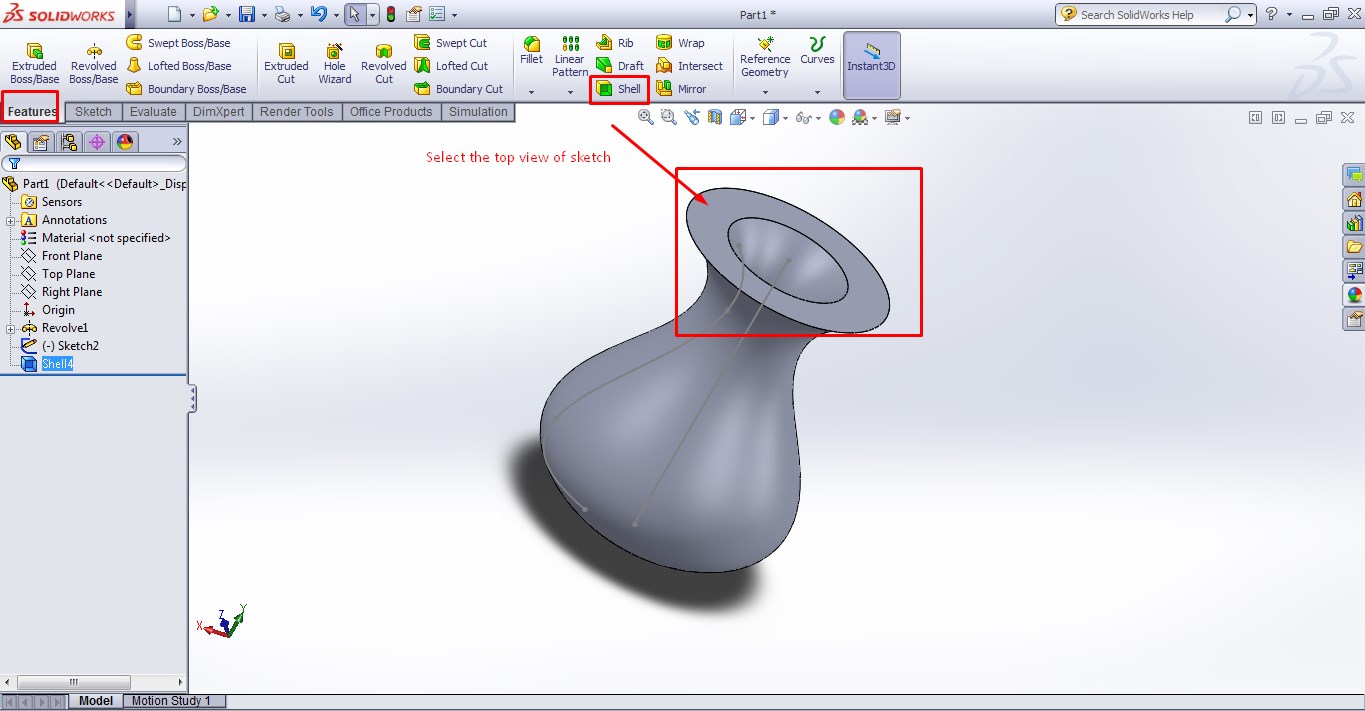1365x711 pixels.
Task: Choose Lofted Boss/Base feature
Action: [x=179, y=66]
